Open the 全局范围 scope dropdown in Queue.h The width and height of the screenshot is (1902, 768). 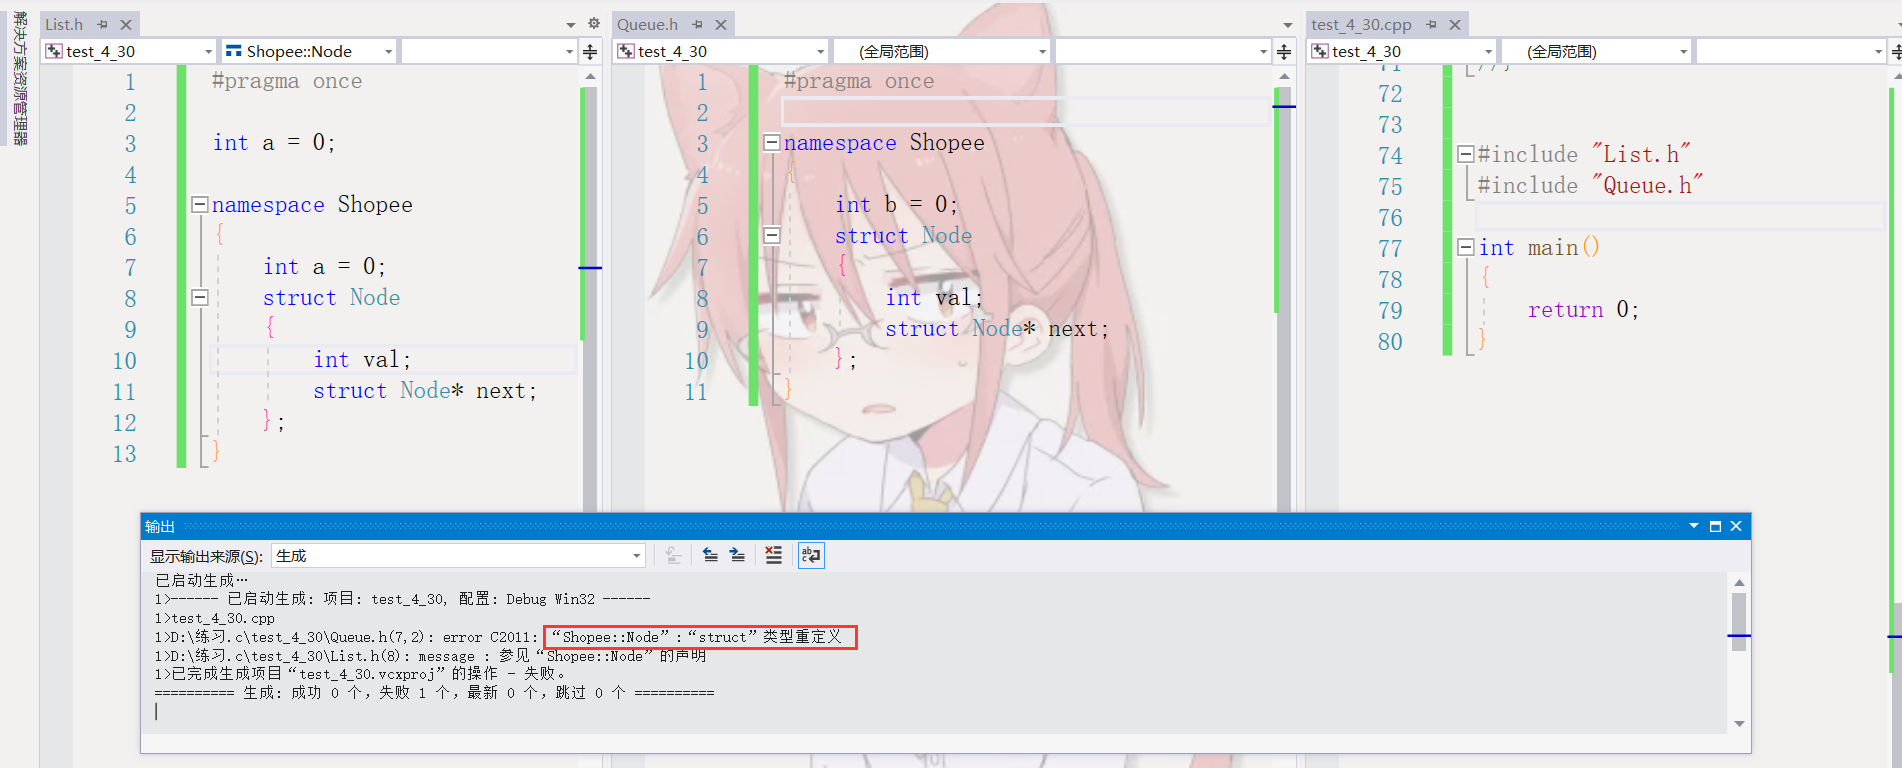pos(941,51)
